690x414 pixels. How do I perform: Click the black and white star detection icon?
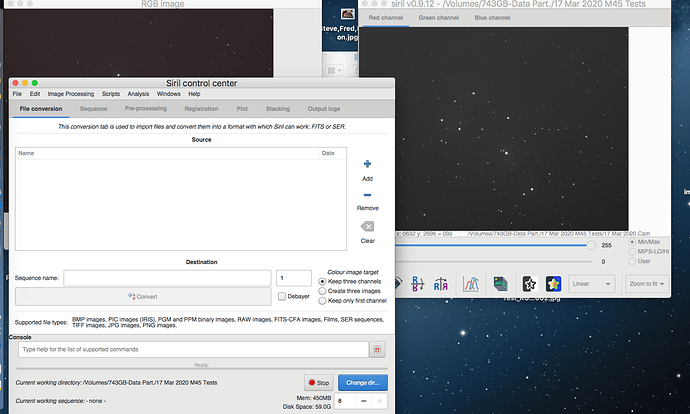coord(529,284)
